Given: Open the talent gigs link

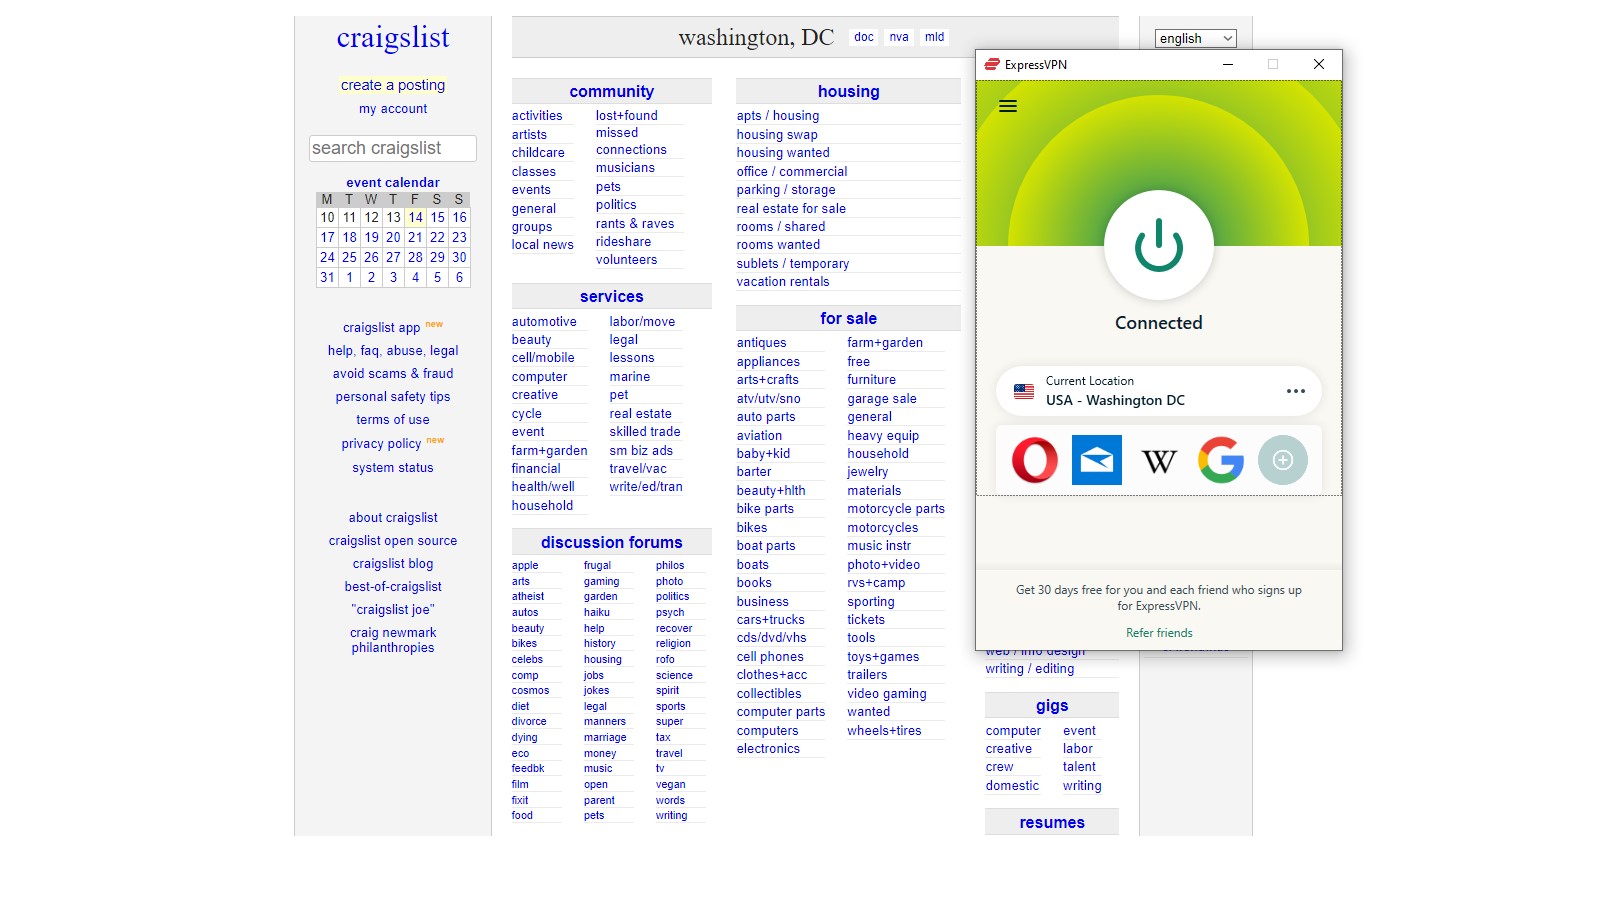Looking at the screenshot, I should coord(1080,767).
